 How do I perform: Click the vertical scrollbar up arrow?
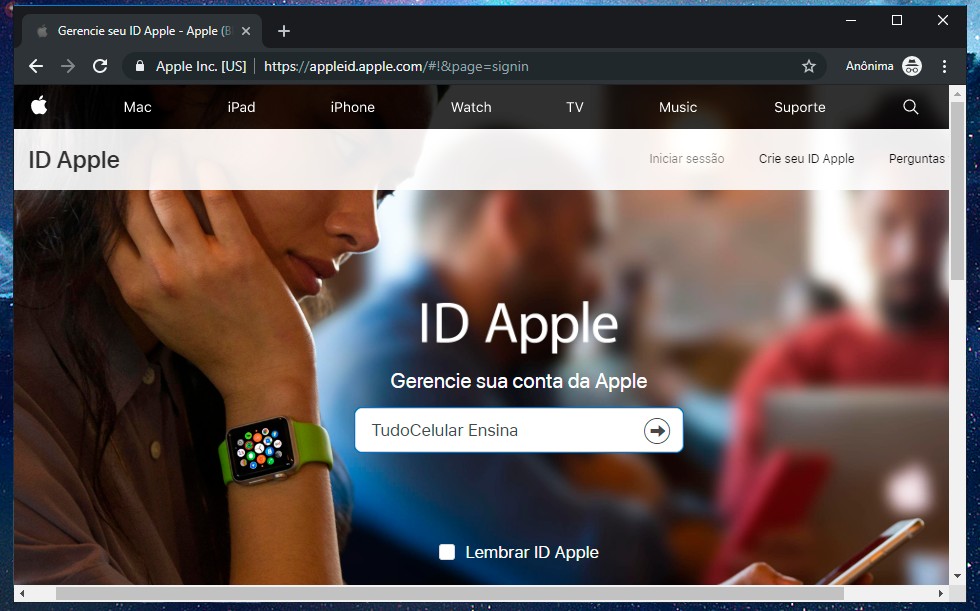point(957,94)
